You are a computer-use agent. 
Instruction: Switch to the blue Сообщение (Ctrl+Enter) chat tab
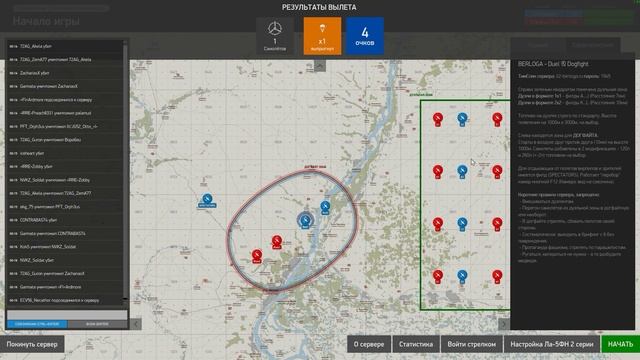[x=37, y=324]
